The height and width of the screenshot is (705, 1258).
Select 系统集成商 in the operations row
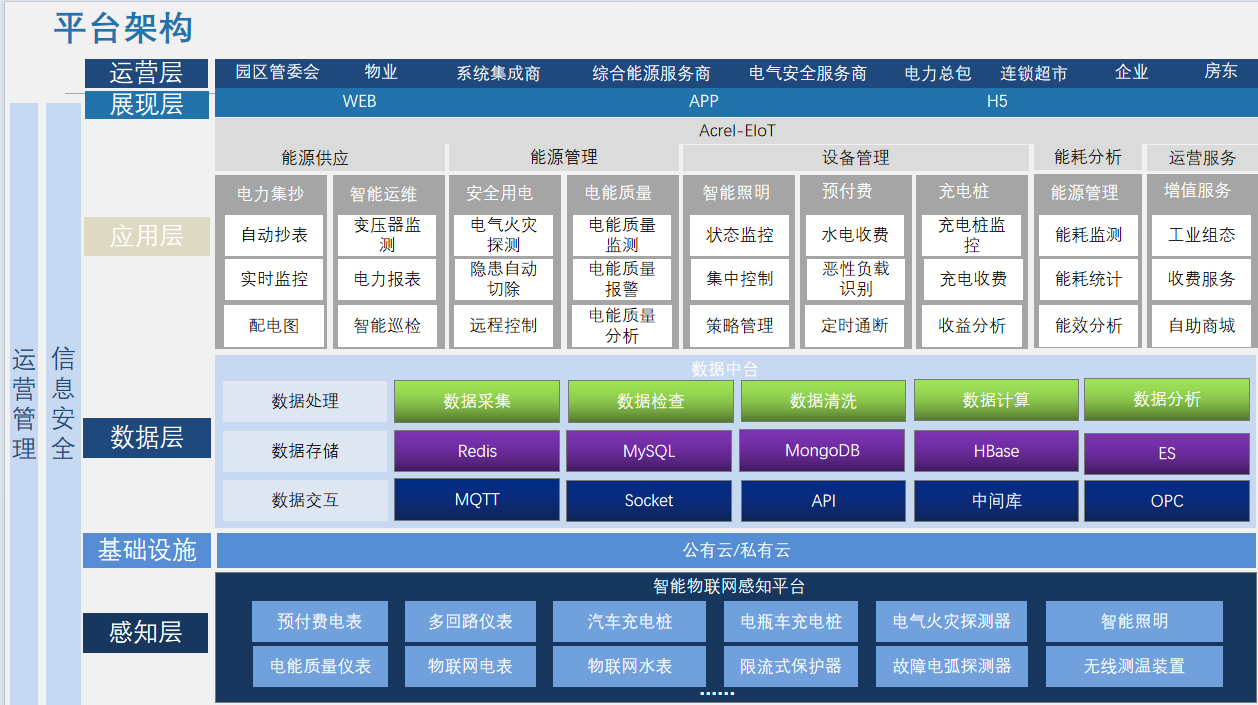498,73
